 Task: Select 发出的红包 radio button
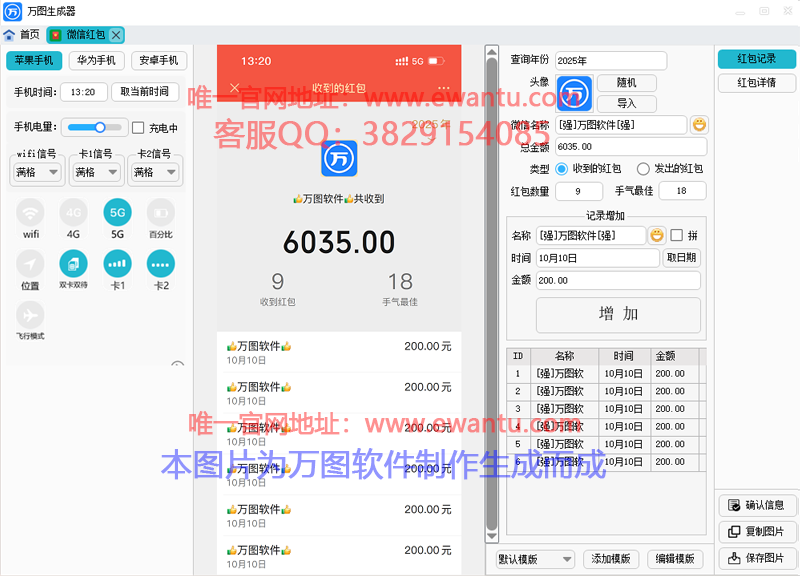643,169
